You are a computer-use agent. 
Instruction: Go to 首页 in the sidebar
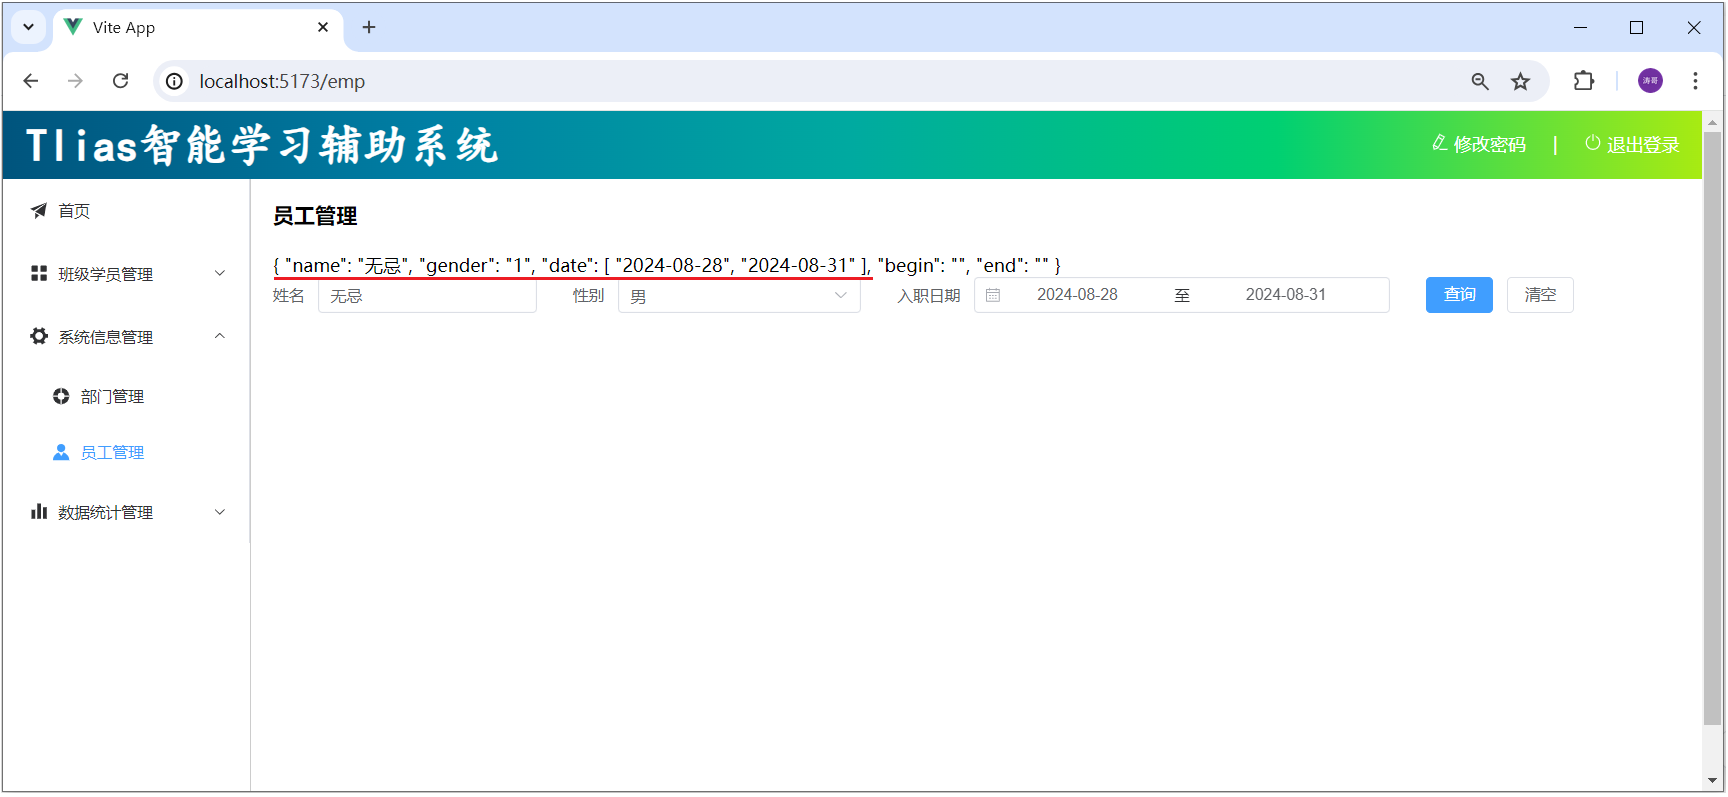[x=74, y=211]
